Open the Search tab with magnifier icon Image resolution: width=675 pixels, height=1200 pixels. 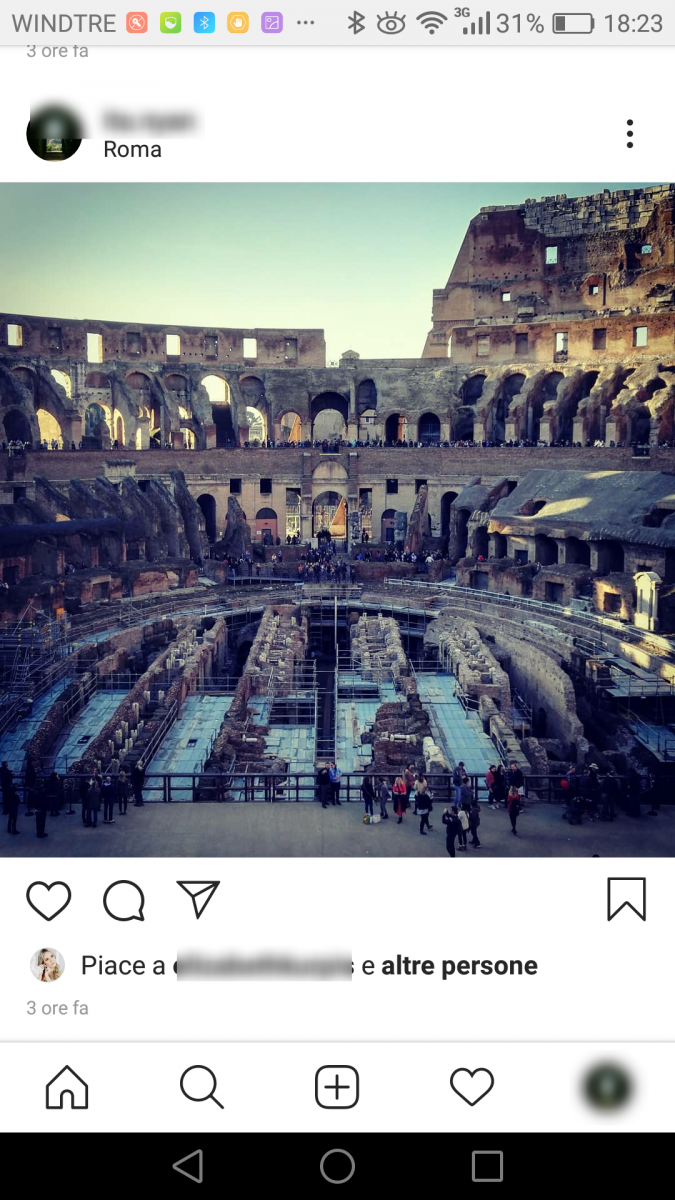202,1087
